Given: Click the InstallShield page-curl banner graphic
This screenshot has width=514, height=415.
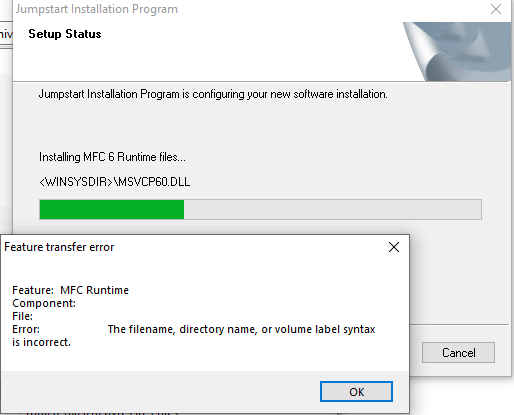Looking at the screenshot, I should 457,52.
